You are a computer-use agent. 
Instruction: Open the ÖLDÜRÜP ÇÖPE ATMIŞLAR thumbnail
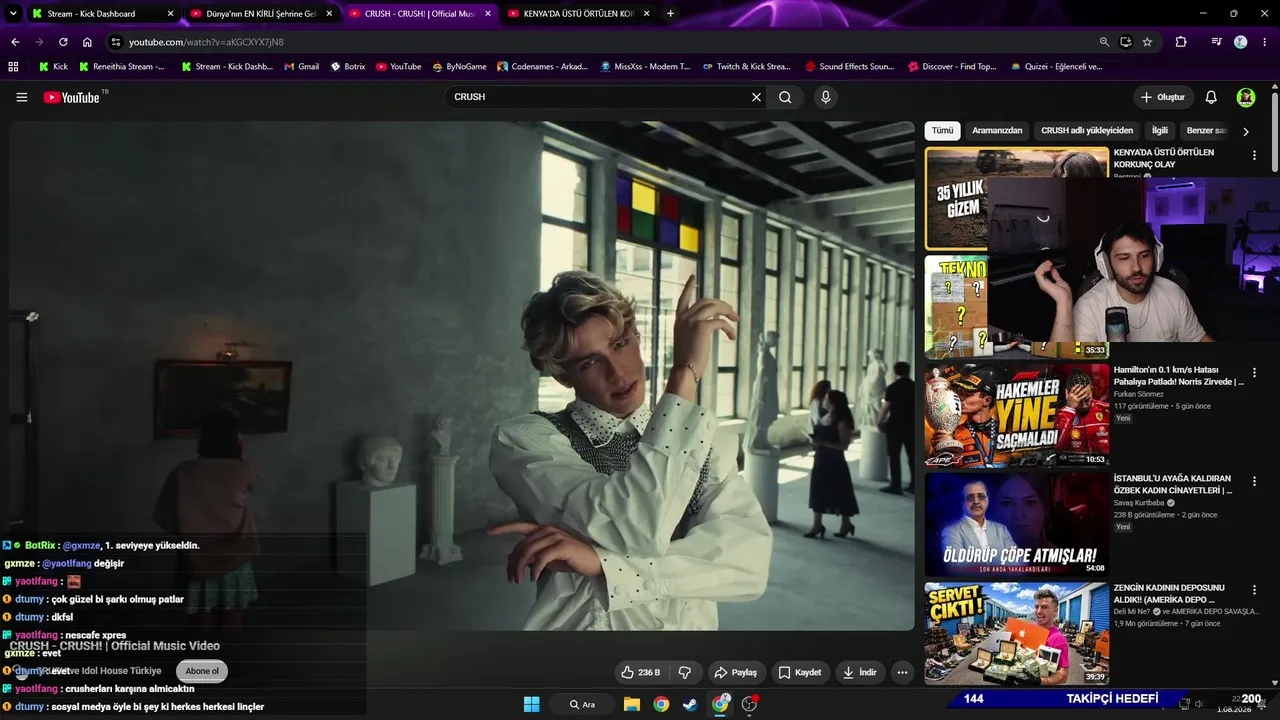point(1017,525)
